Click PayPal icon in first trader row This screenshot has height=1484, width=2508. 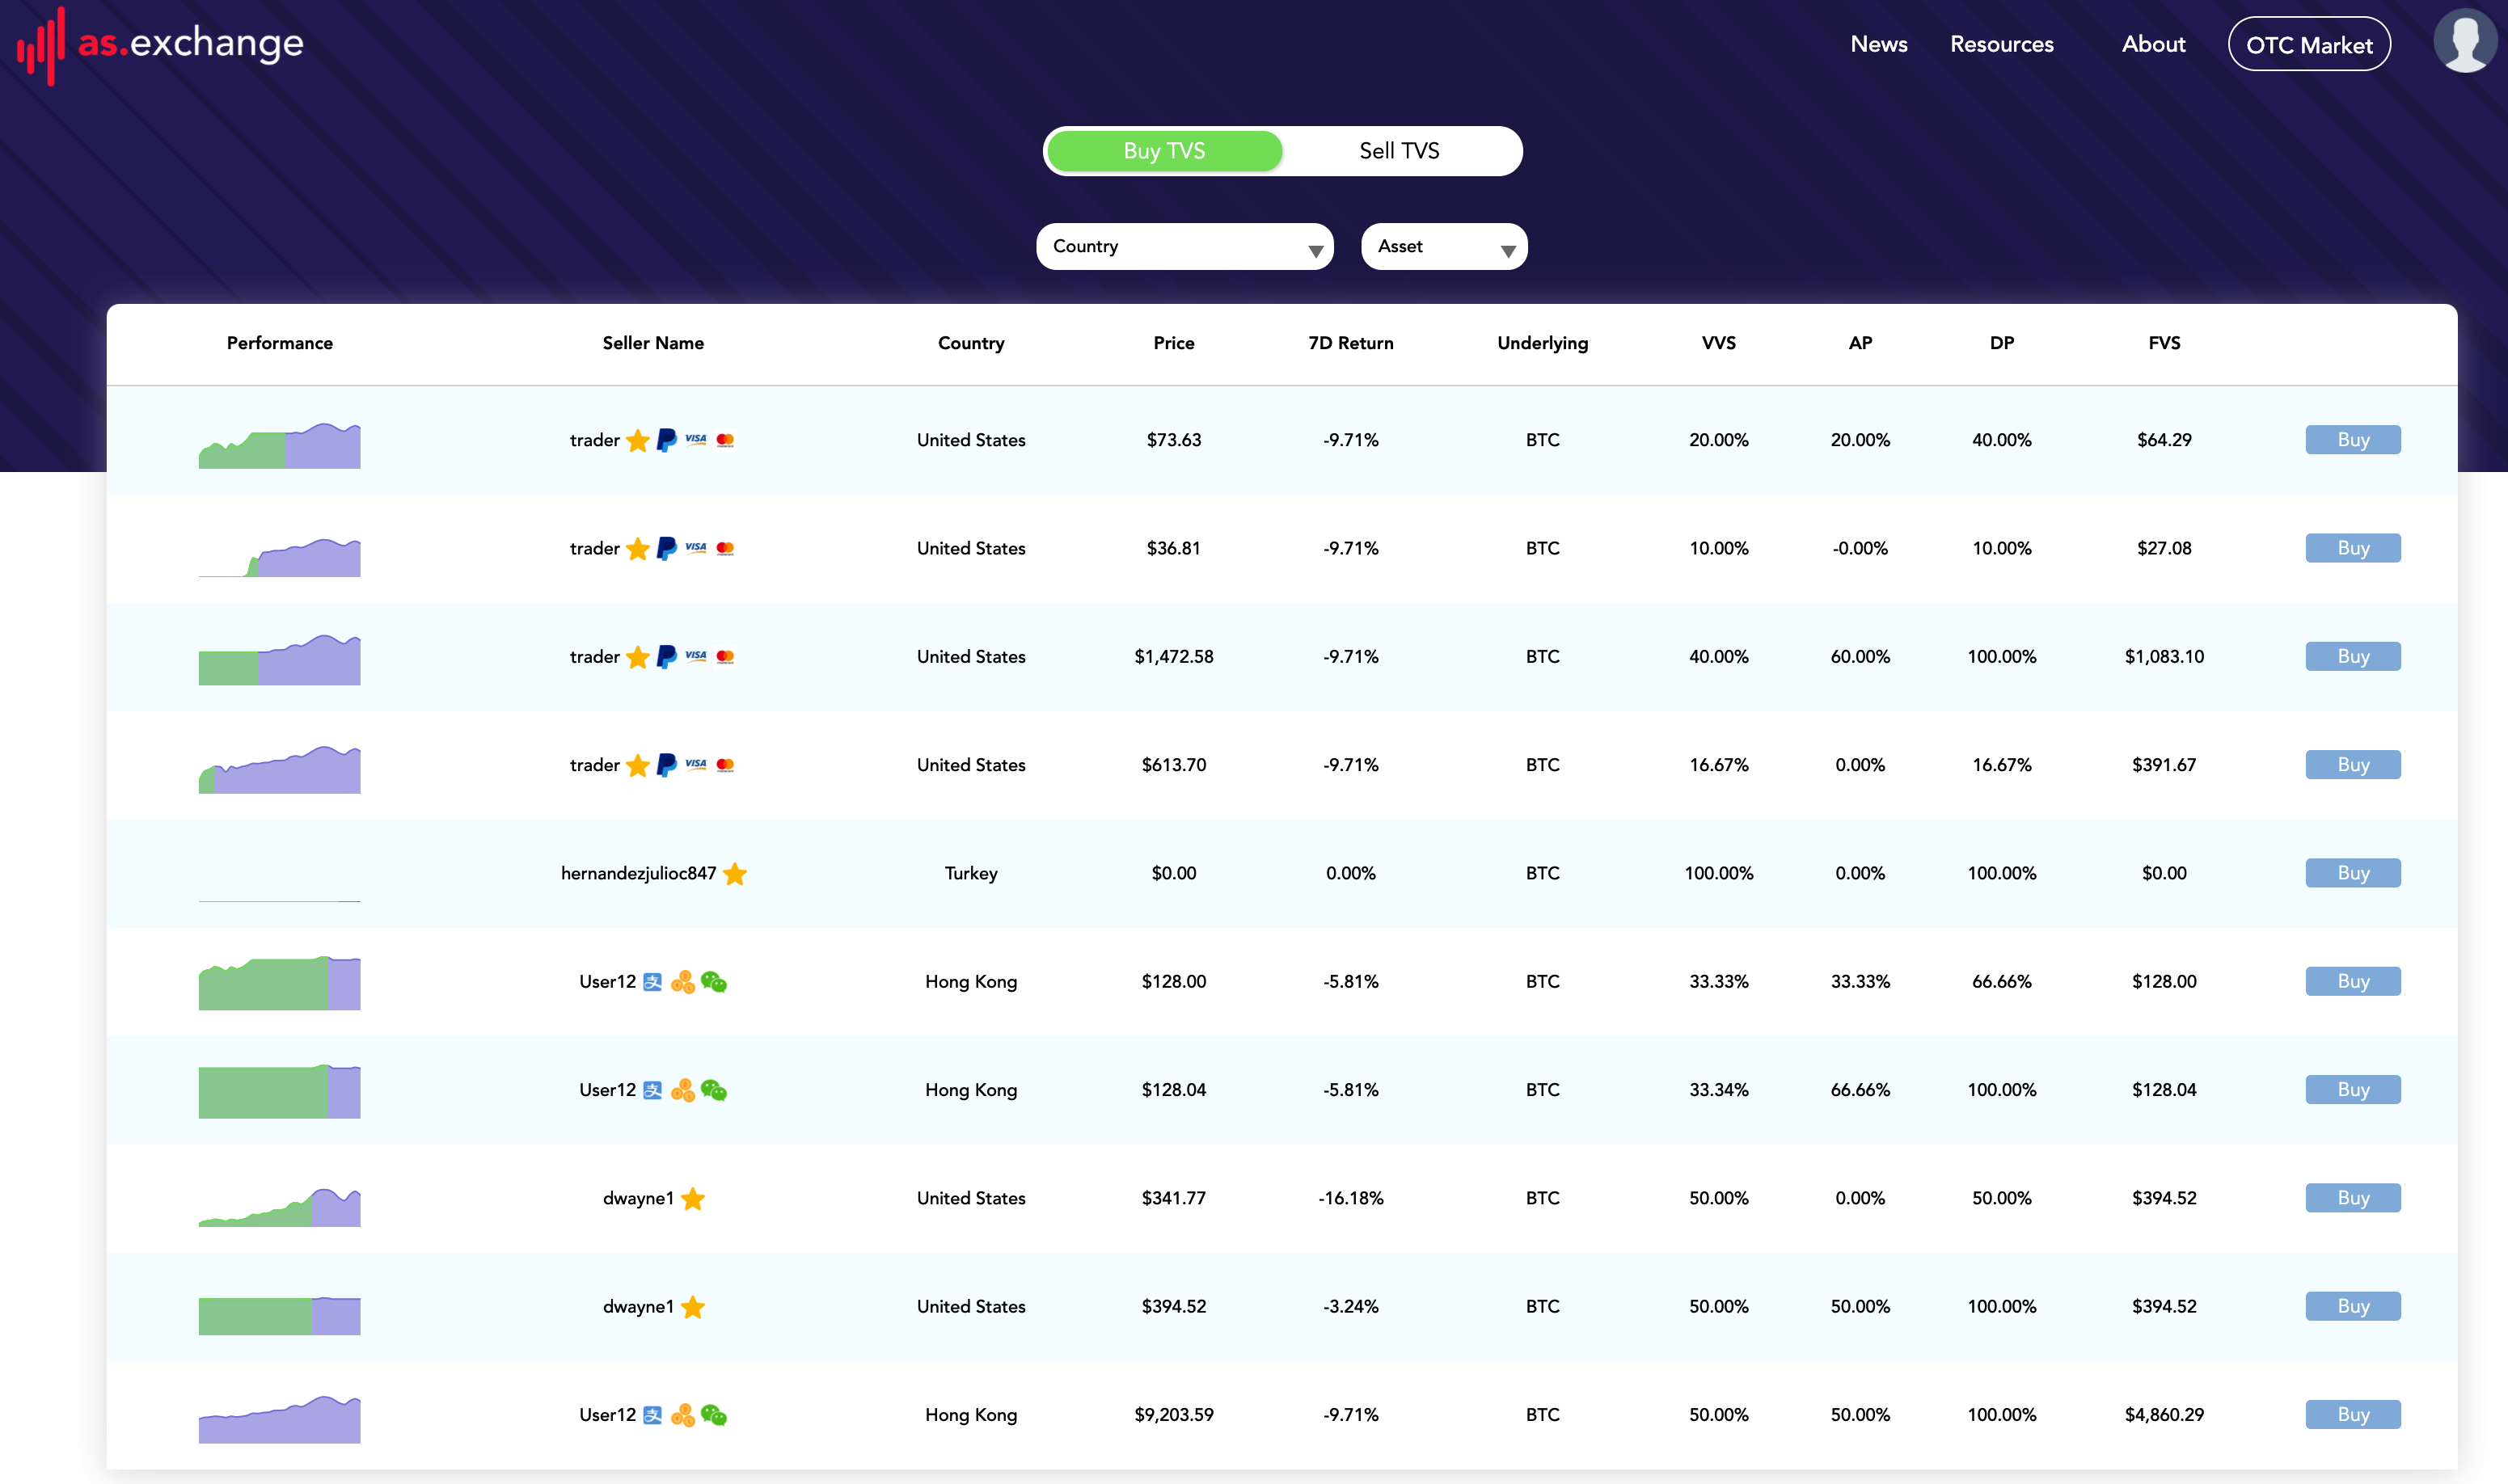[666, 440]
